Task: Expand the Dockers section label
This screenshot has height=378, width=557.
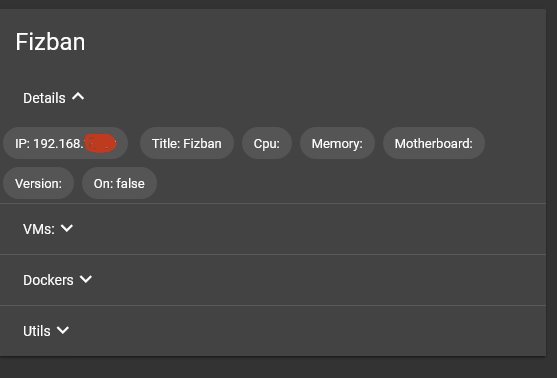Action: [x=48, y=280]
